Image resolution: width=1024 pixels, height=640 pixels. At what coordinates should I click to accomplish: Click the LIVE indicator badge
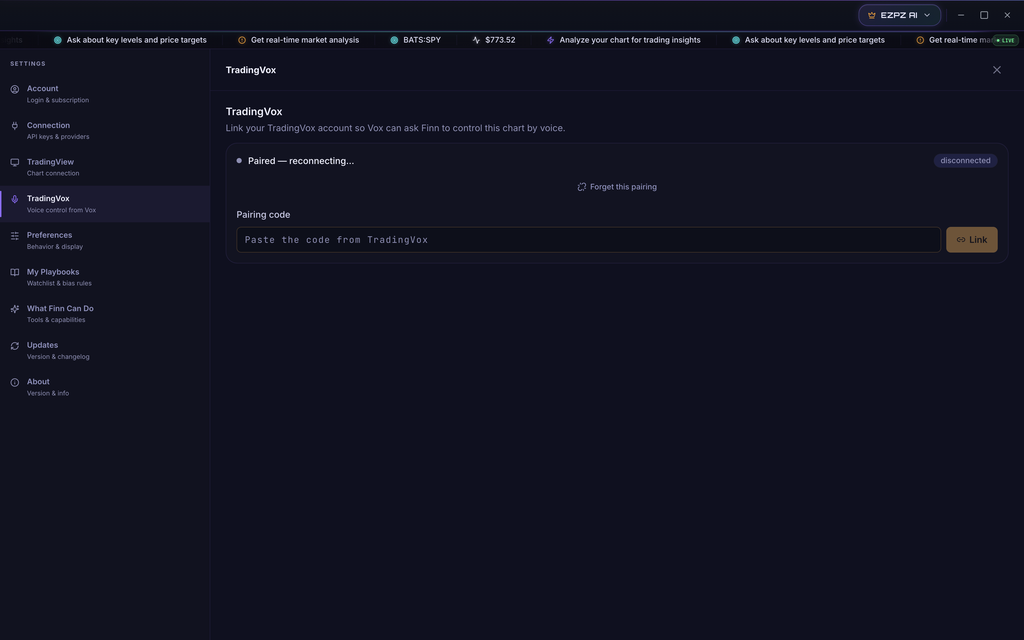[1006, 40]
